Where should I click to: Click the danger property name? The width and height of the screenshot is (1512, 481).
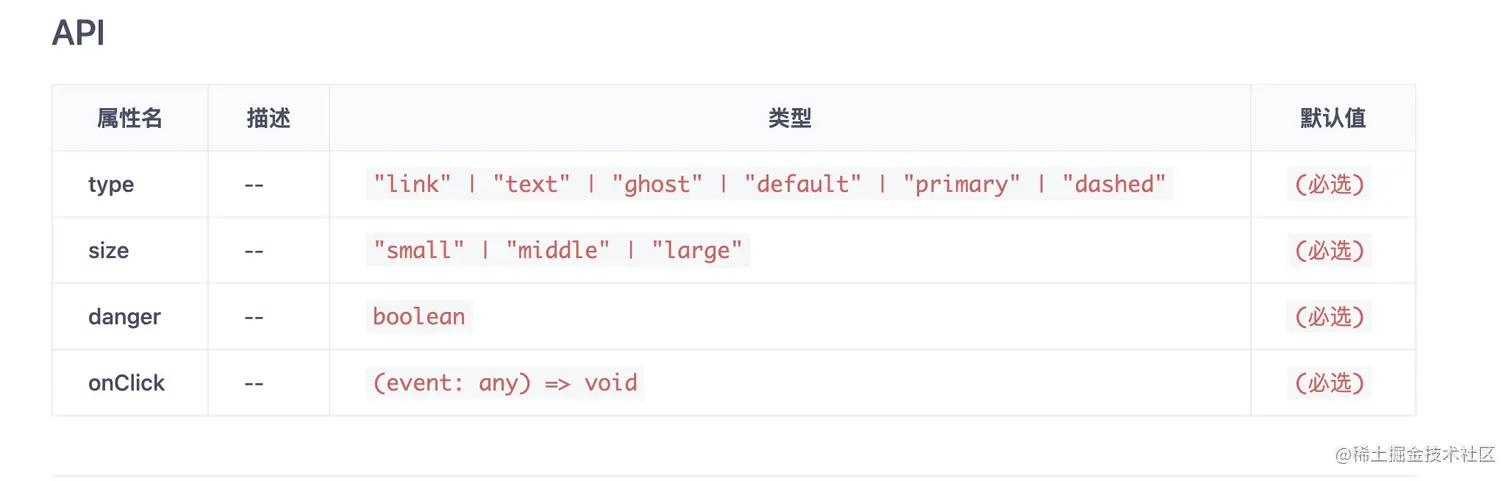click(x=124, y=317)
